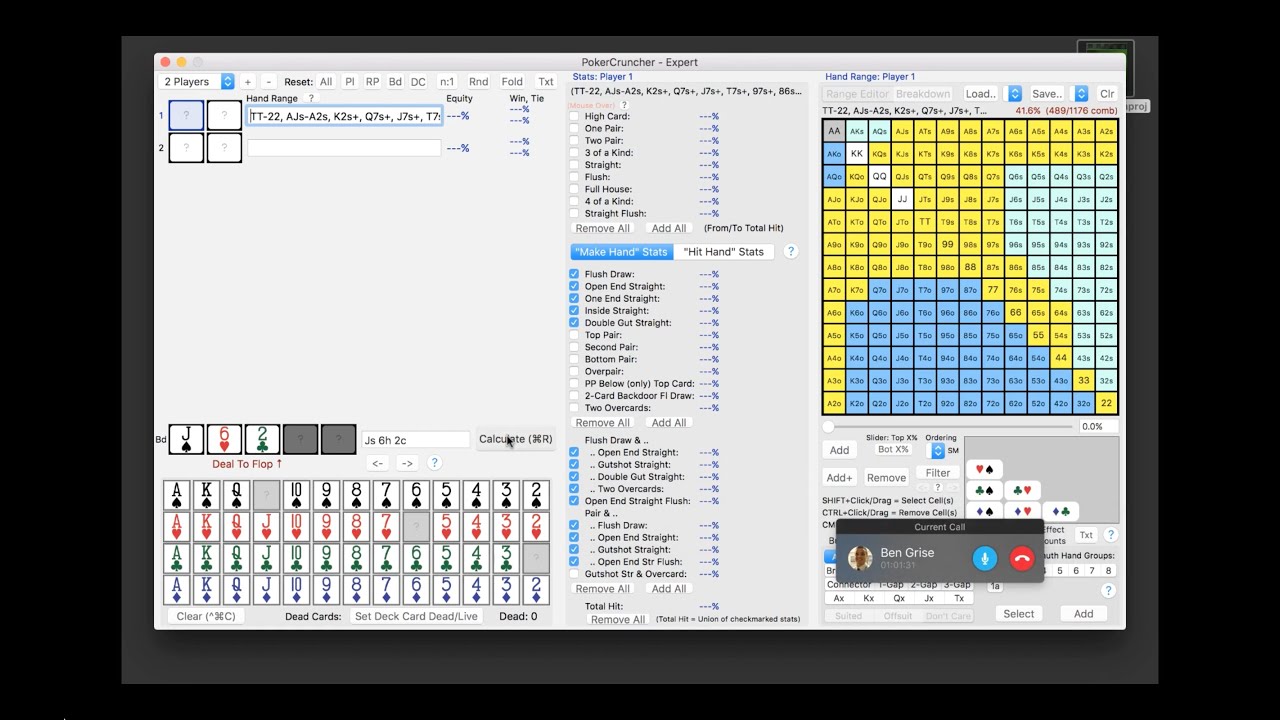Open the Breakdown tab
Screen dimensions: 1280x720
[x=922, y=94]
